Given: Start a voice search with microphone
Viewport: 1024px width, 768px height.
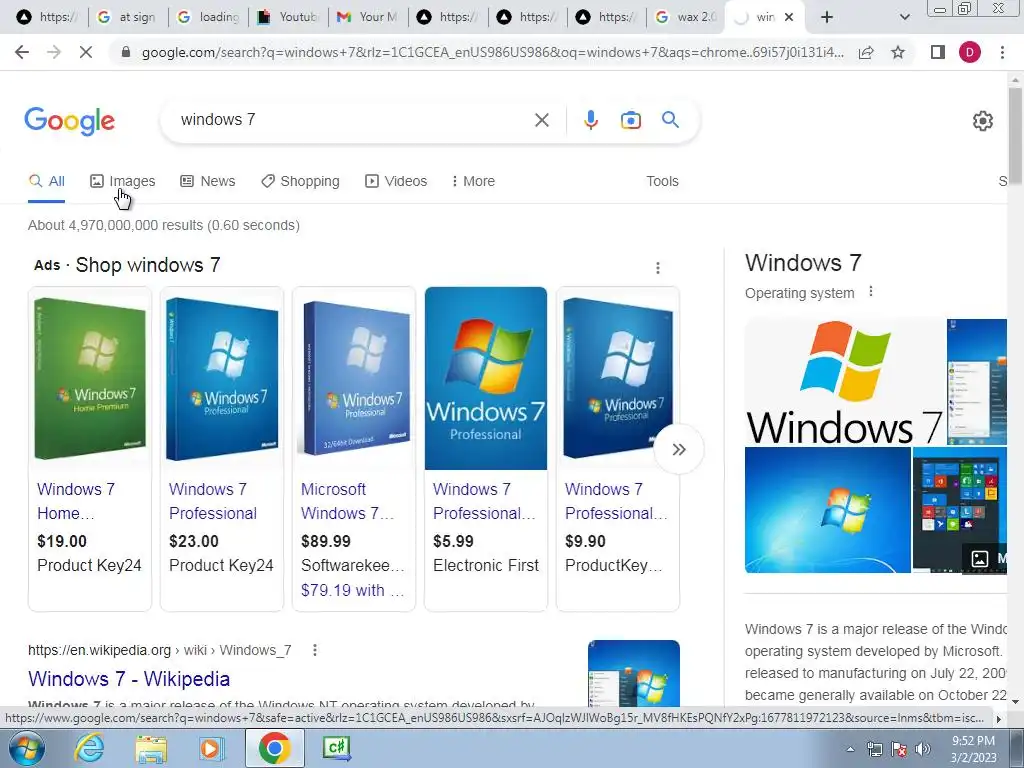Looking at the screenshot, I should pyautogui.click(x=590, y=120).
